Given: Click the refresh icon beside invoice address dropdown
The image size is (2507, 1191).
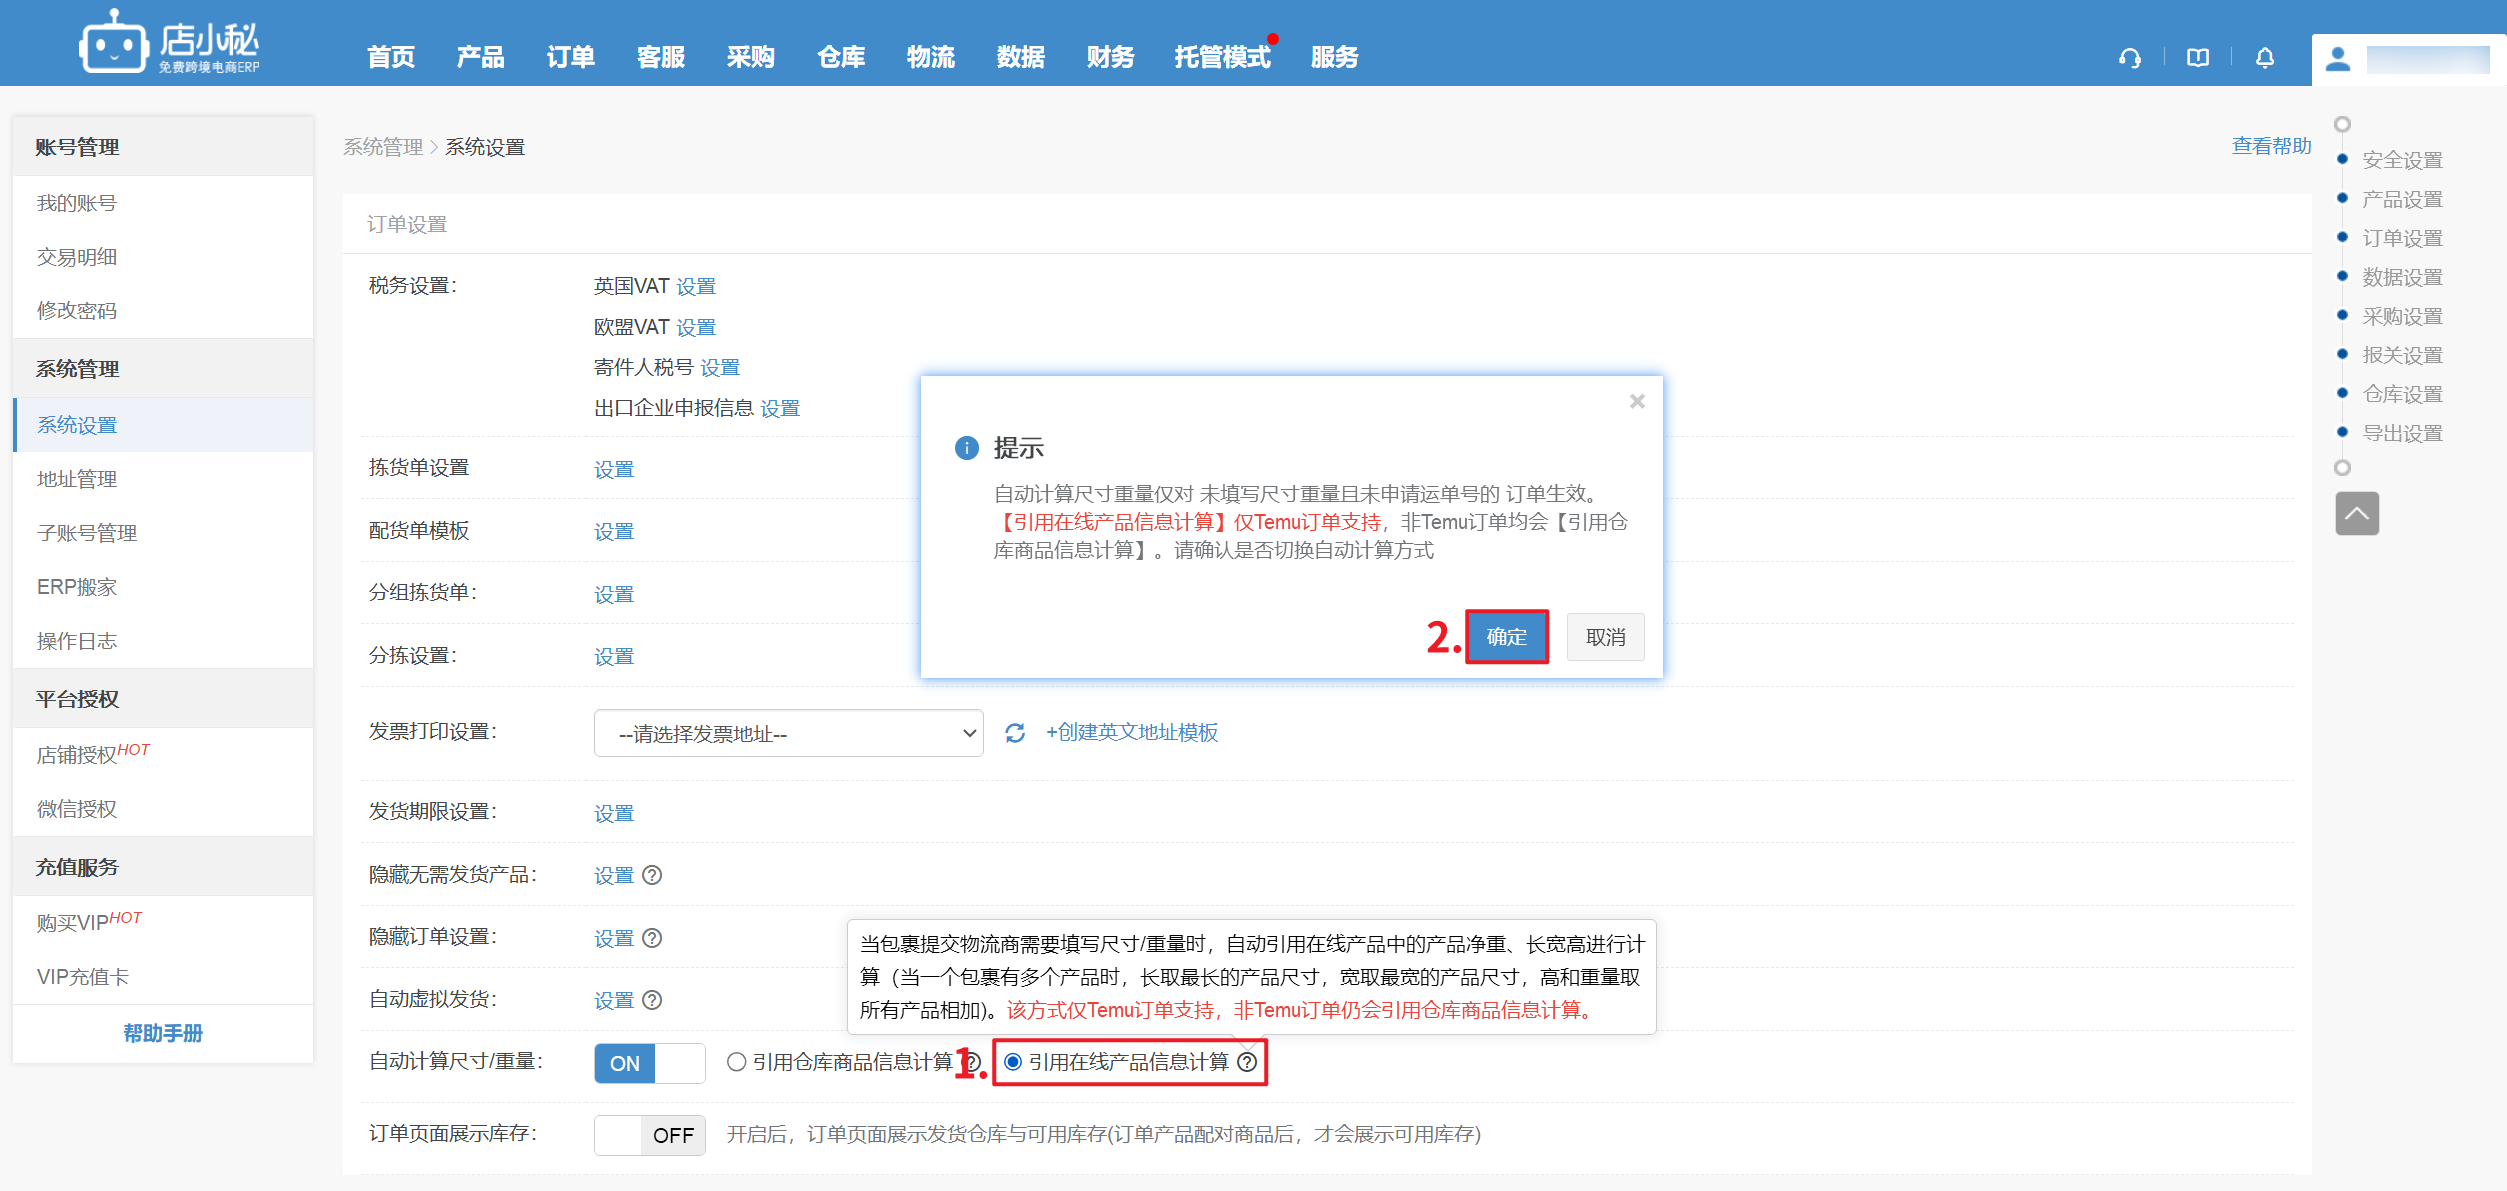Looking at the screenshot, I should (x=1014, y=733).
